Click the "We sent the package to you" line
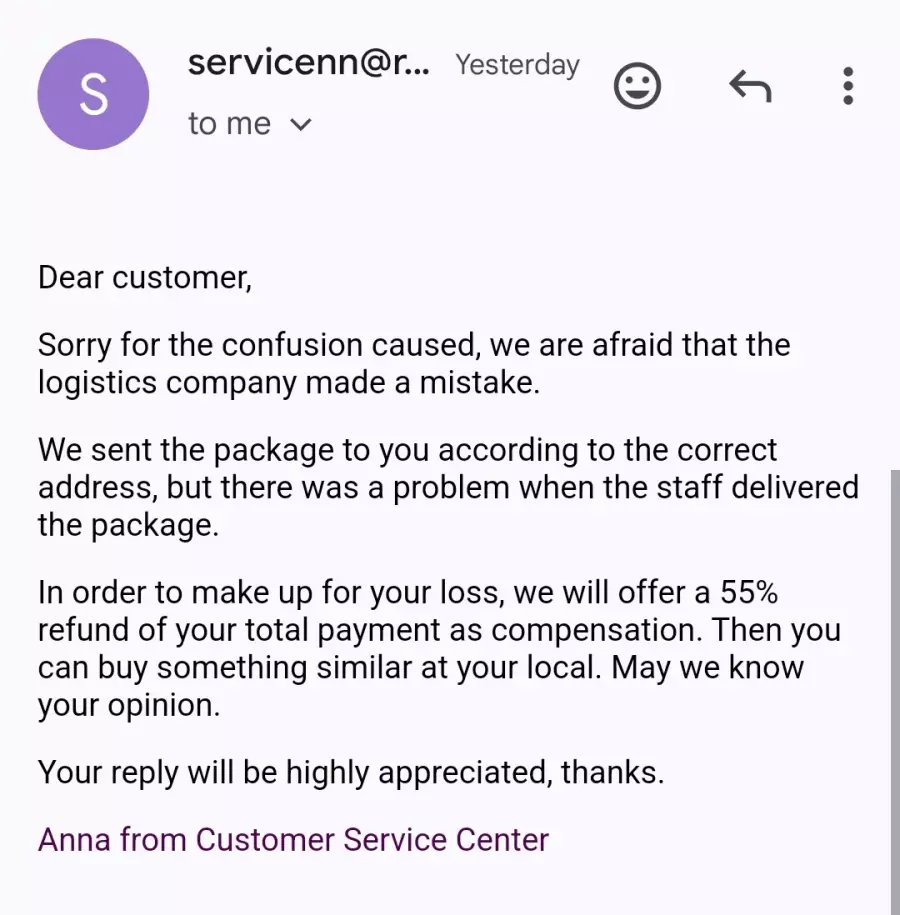The image size is (900, 915). point(233,450)
